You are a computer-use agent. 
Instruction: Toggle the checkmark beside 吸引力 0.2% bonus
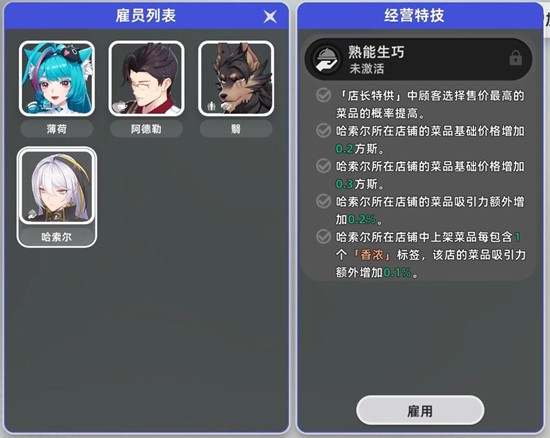[323, 201]
